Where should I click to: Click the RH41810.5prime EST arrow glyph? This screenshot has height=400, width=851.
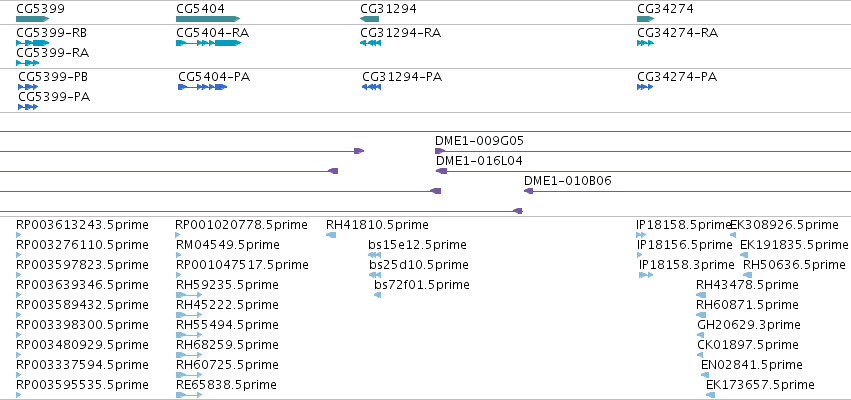click(331, 235)
